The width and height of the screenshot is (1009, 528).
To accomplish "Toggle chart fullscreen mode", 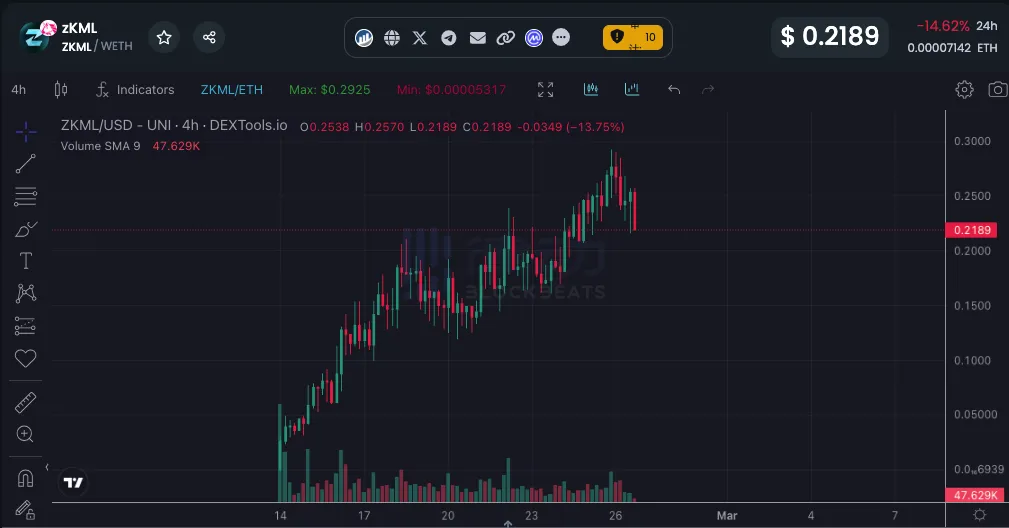I will tap(545, 89).
